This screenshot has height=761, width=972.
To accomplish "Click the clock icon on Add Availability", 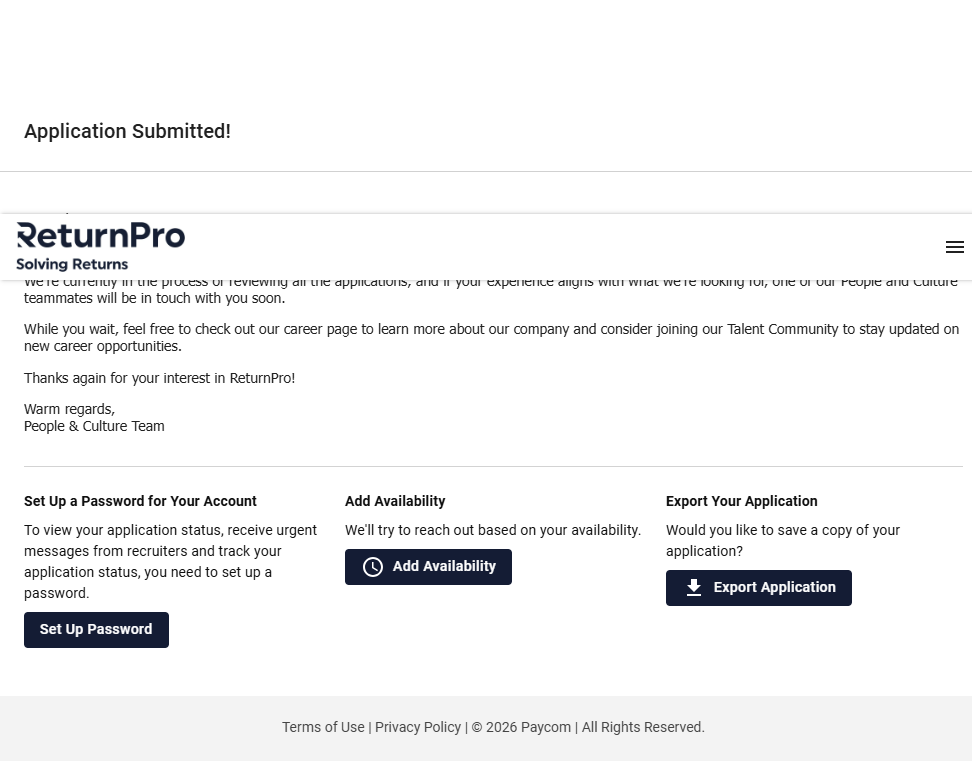I will point(373,567).
